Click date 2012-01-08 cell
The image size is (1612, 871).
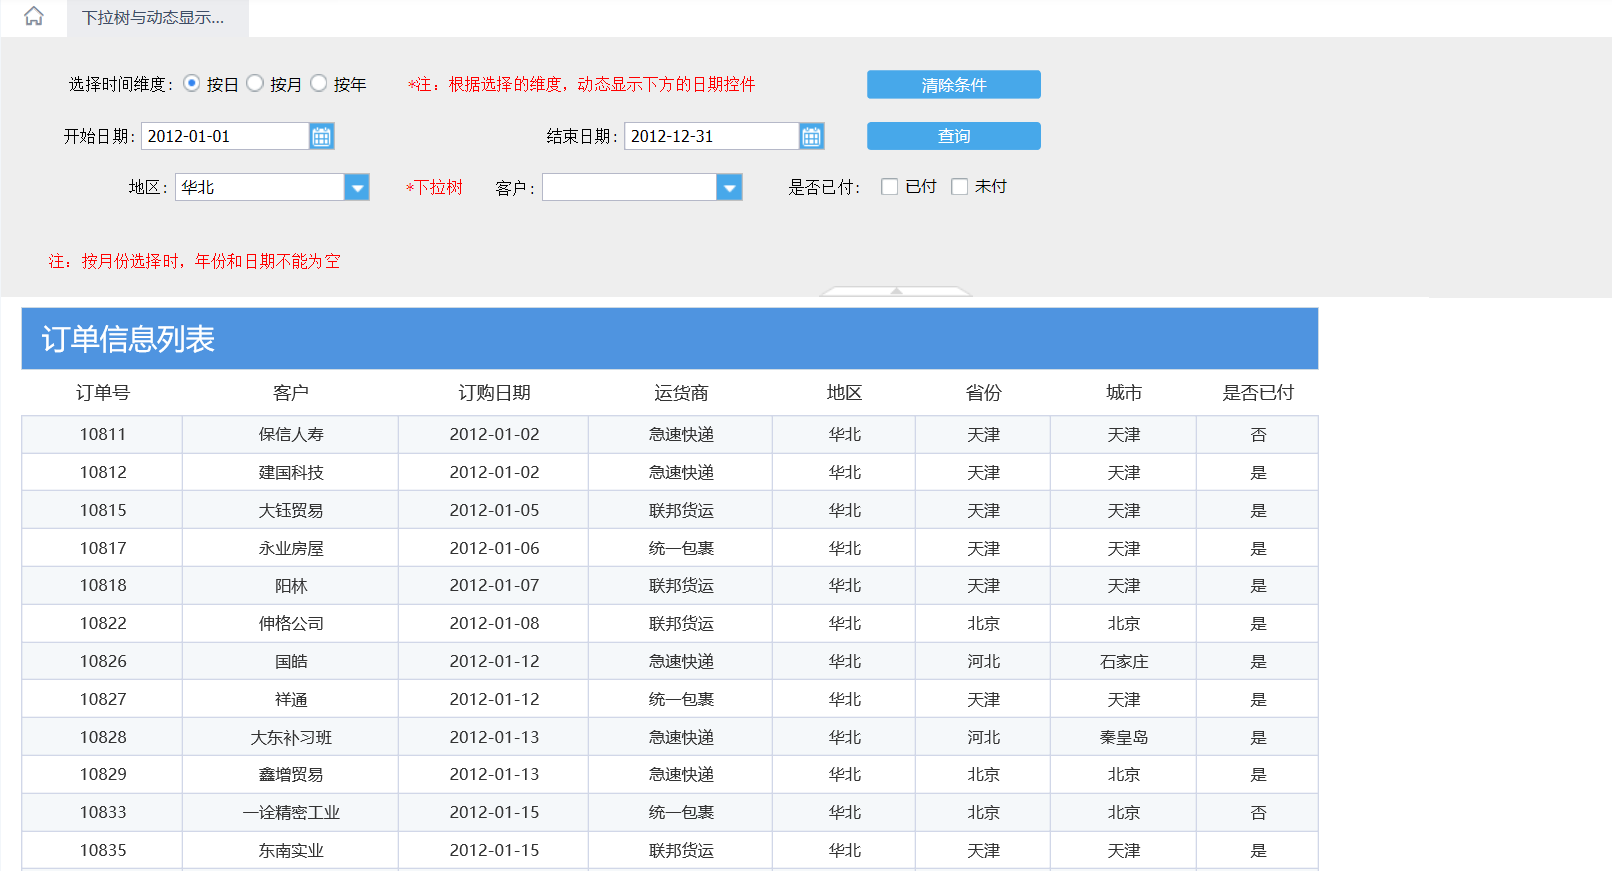[x=494, y=623]
